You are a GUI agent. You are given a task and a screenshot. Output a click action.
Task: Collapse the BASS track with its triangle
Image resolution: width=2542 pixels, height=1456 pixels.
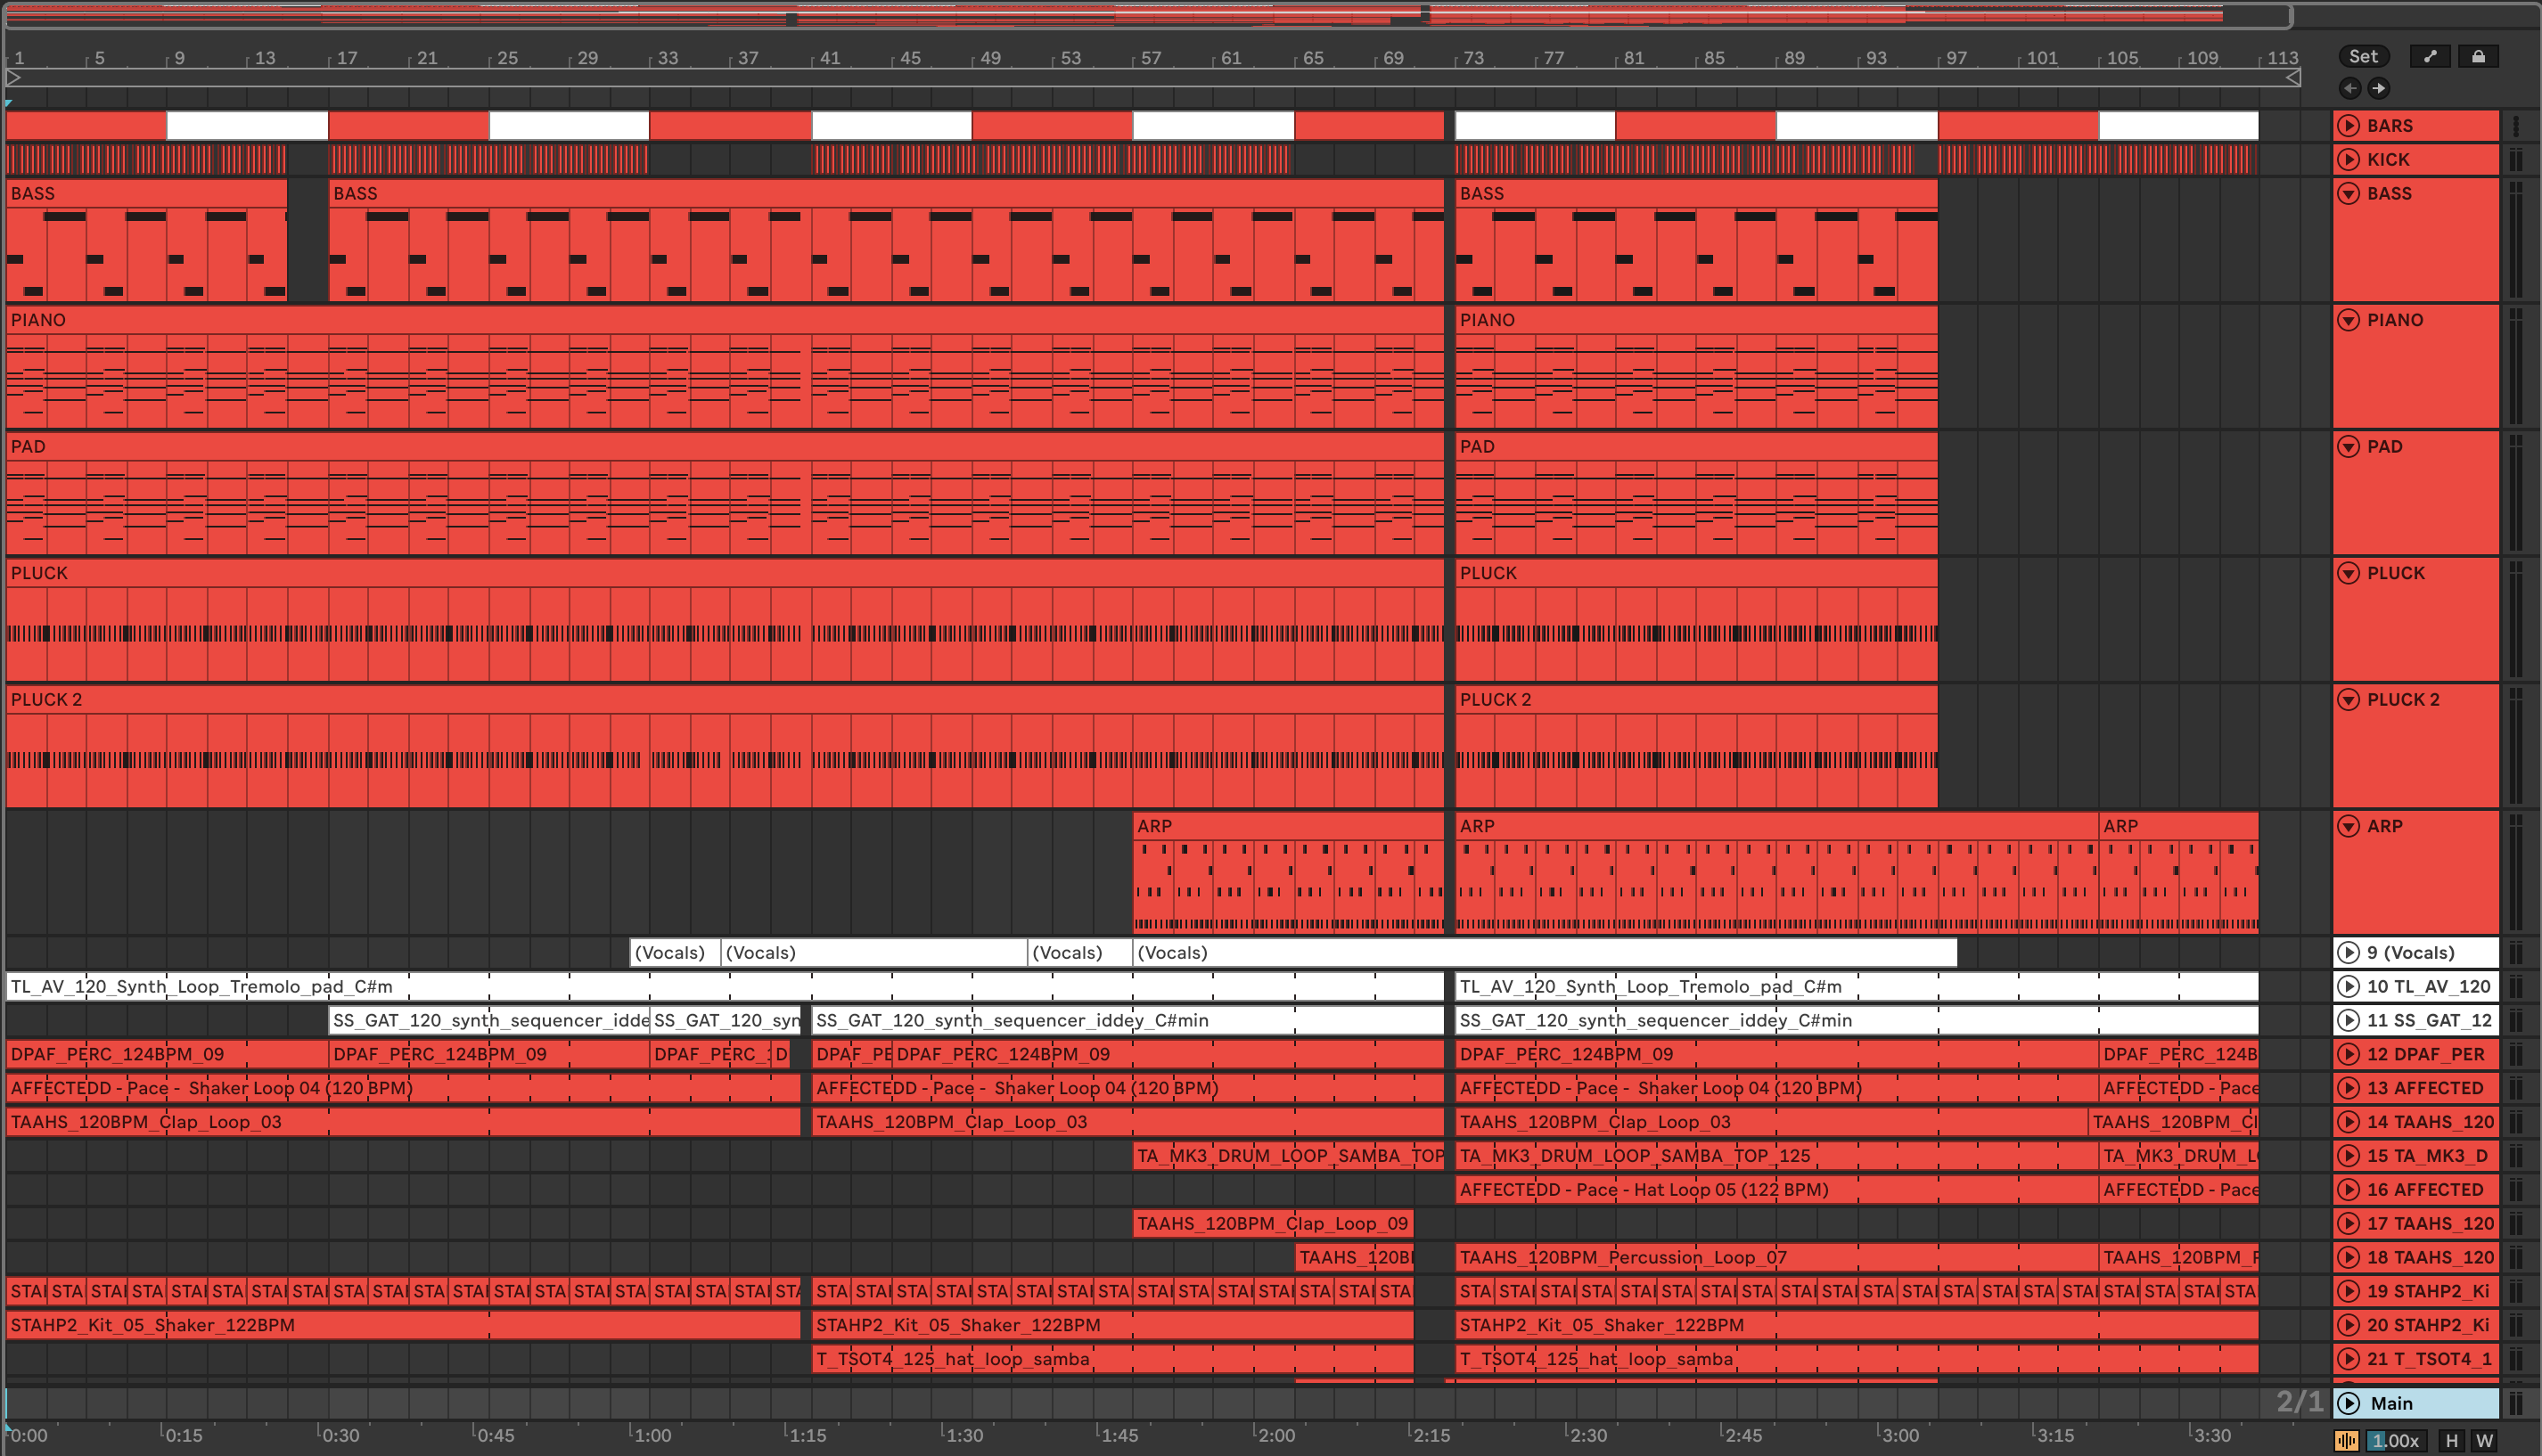point(2348,193)
